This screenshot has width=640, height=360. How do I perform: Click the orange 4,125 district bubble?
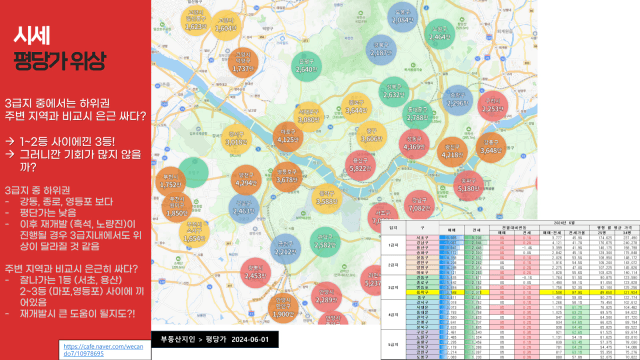coord(288,137)
